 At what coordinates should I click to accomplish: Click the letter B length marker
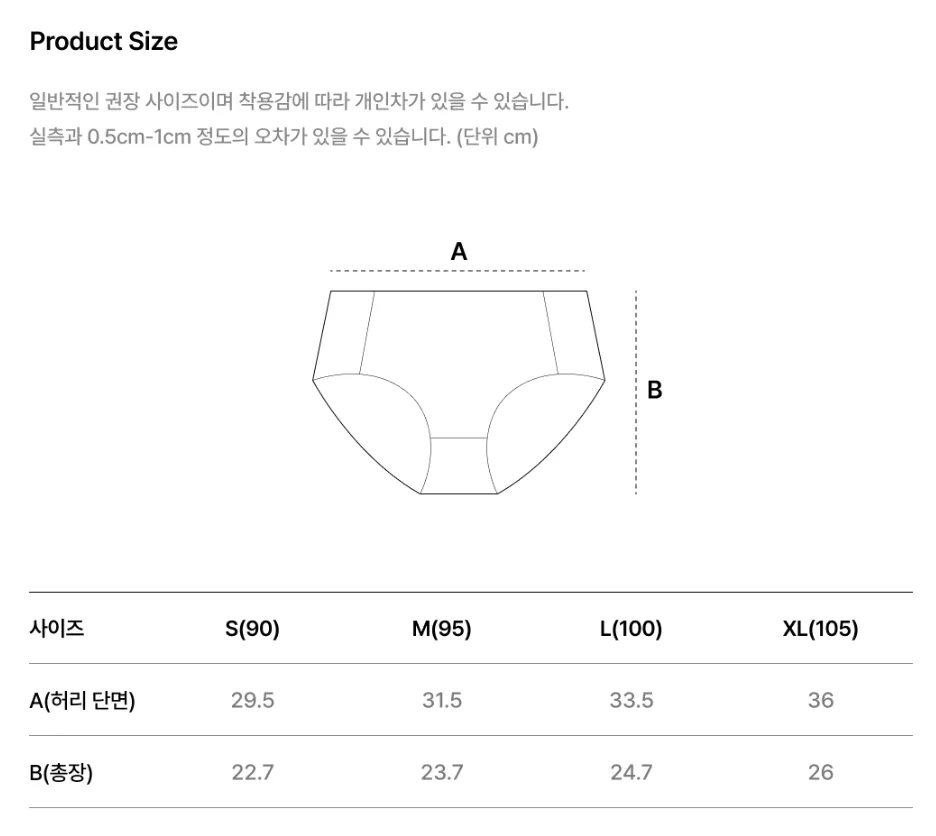point(655,390)
